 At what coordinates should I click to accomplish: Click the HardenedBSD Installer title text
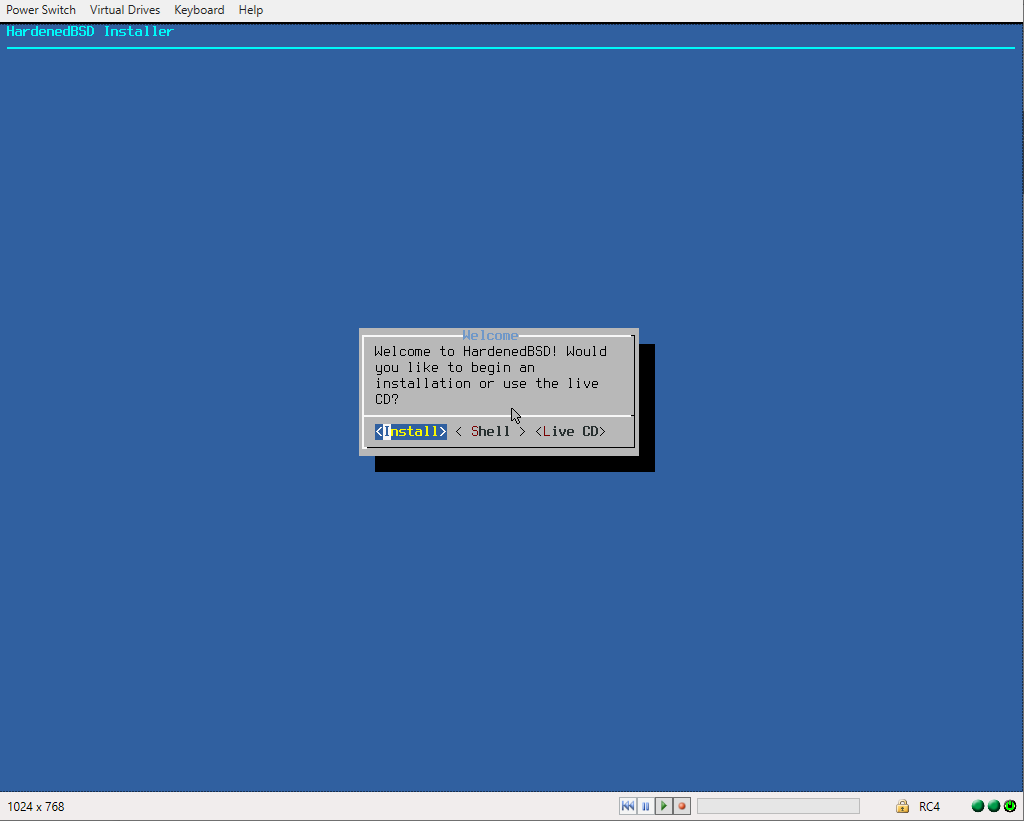pyautogui.click(x=90, y=31)
